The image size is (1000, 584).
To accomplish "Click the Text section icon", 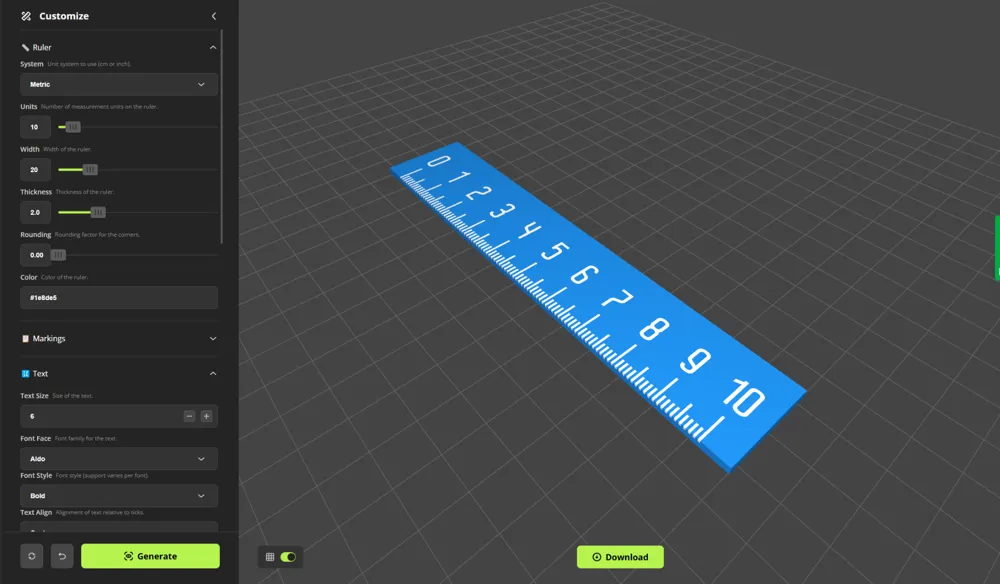I will (x=24, y=373).
